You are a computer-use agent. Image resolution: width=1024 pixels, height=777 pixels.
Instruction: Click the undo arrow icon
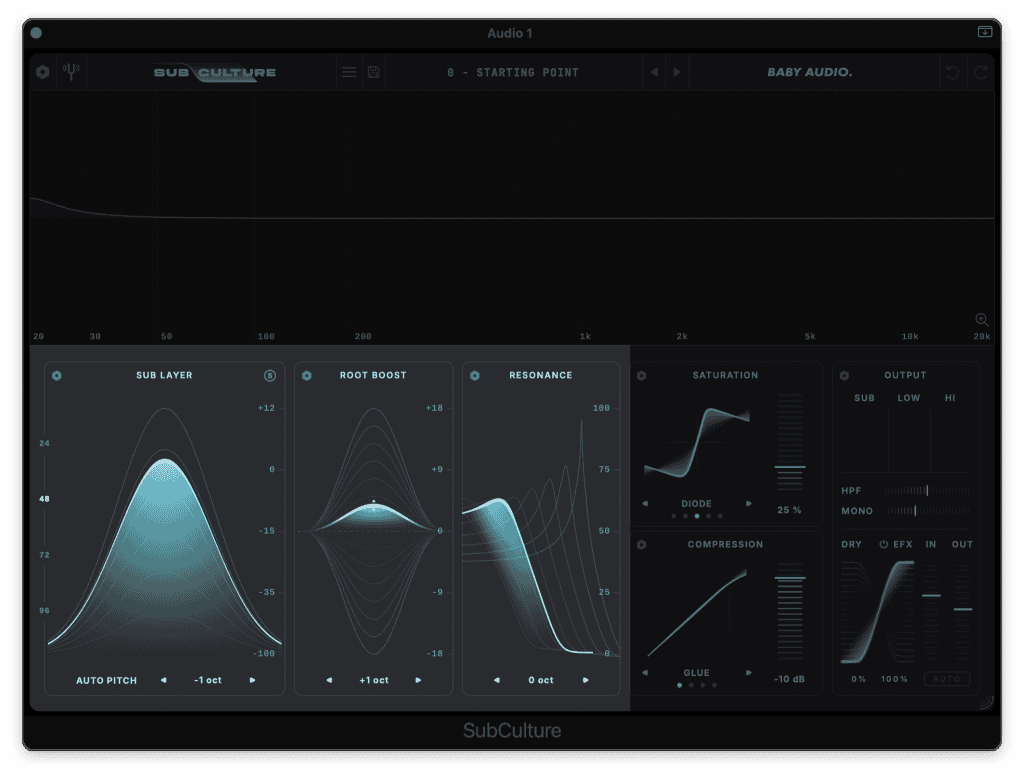point(953,72)
